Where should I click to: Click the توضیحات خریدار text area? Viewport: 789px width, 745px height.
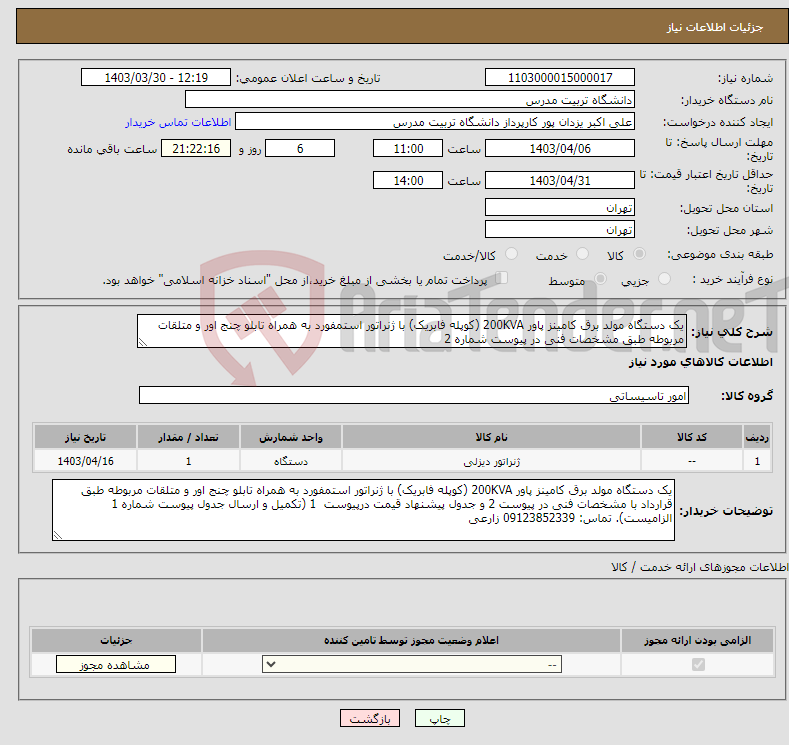point(363,510)
